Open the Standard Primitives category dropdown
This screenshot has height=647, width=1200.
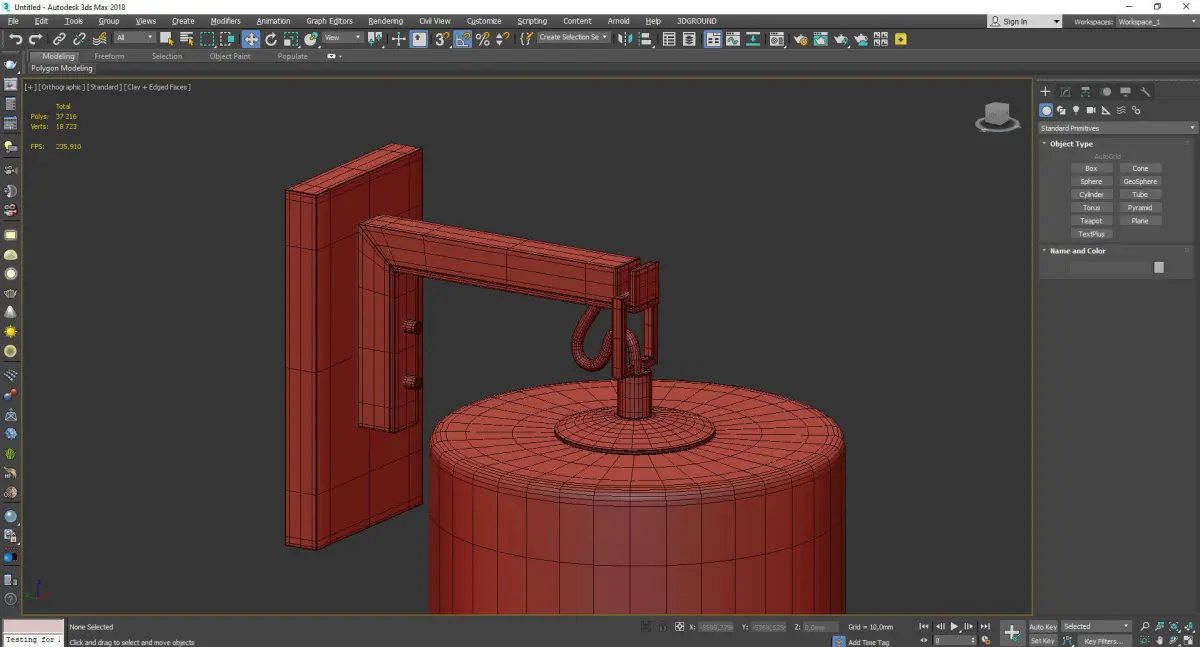coord(1117,128)
